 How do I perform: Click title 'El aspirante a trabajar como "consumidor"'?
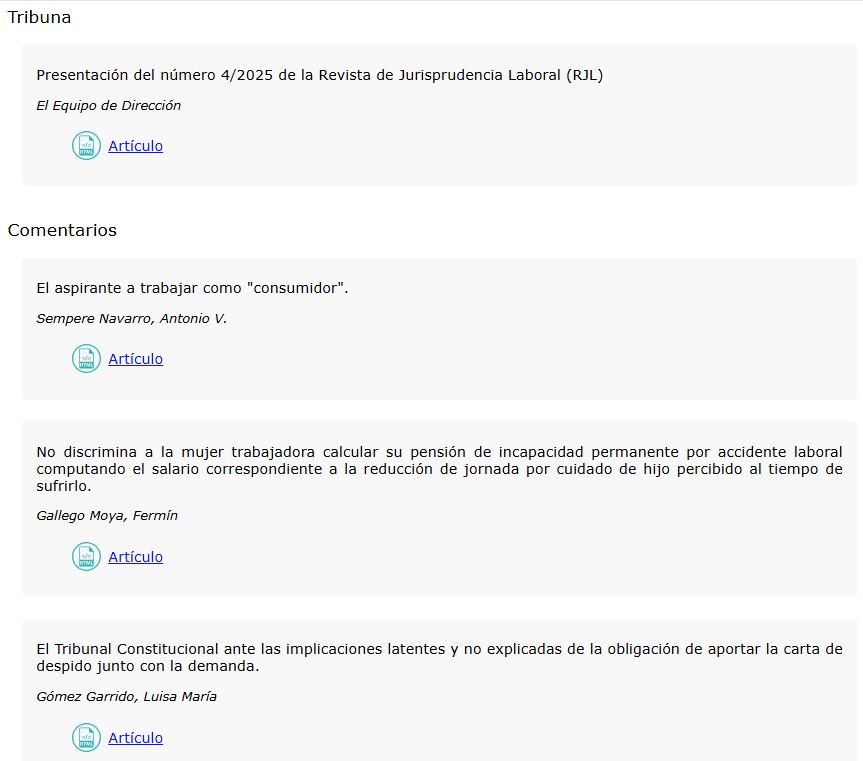192,288
